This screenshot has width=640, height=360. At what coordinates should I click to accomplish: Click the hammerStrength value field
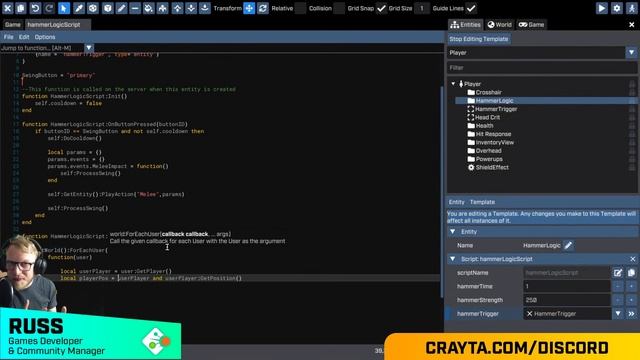567,300
